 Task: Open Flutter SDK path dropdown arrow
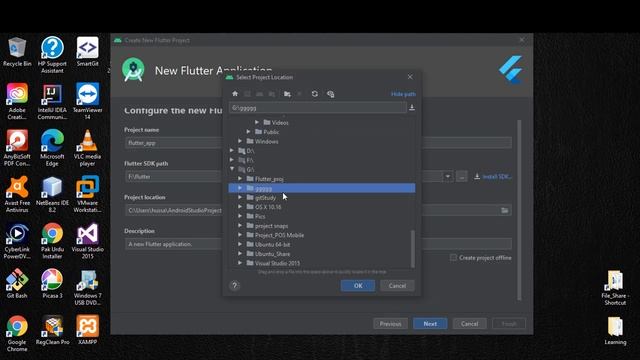[448, 177]
